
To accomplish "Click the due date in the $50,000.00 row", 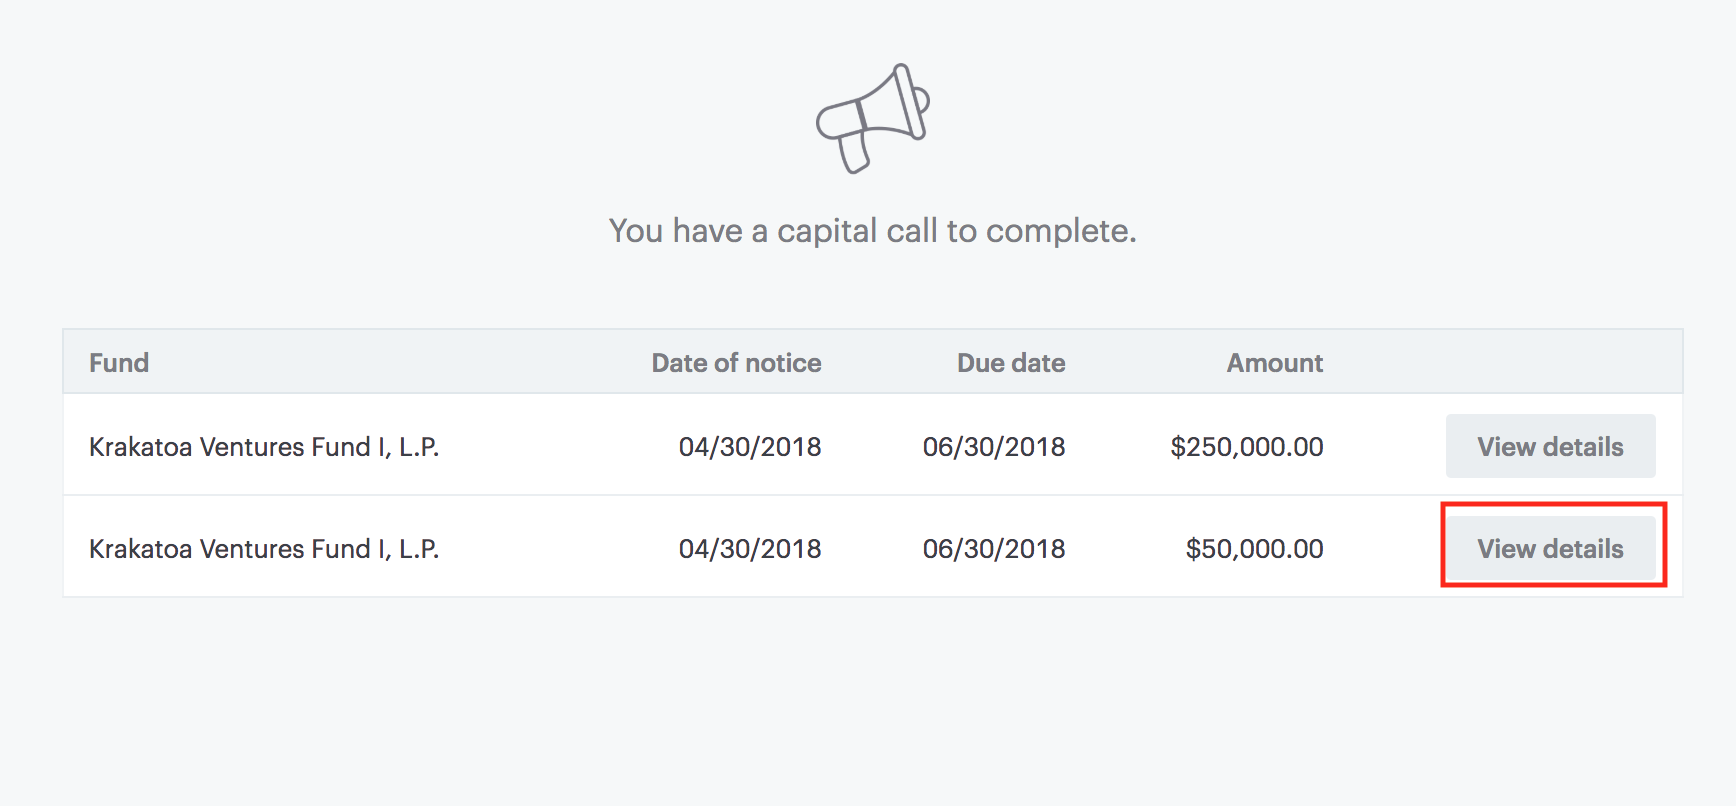I will point(993,549).
